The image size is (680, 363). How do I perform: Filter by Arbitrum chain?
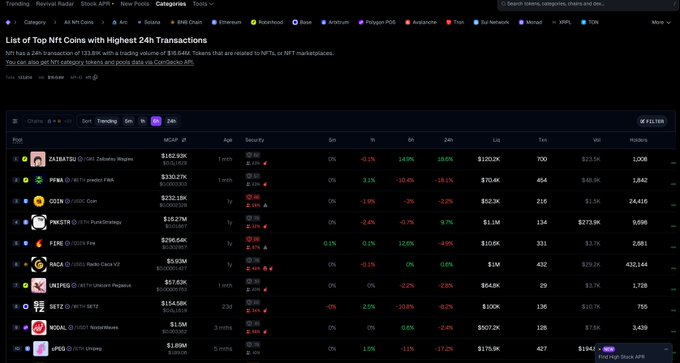click(335, 22)
